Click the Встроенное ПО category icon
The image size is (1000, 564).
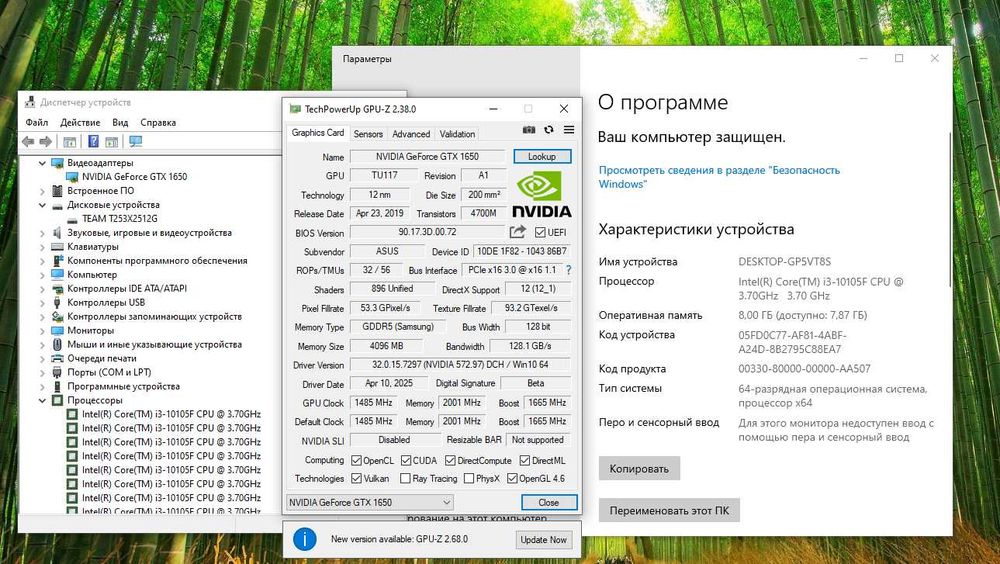point(57,191)
